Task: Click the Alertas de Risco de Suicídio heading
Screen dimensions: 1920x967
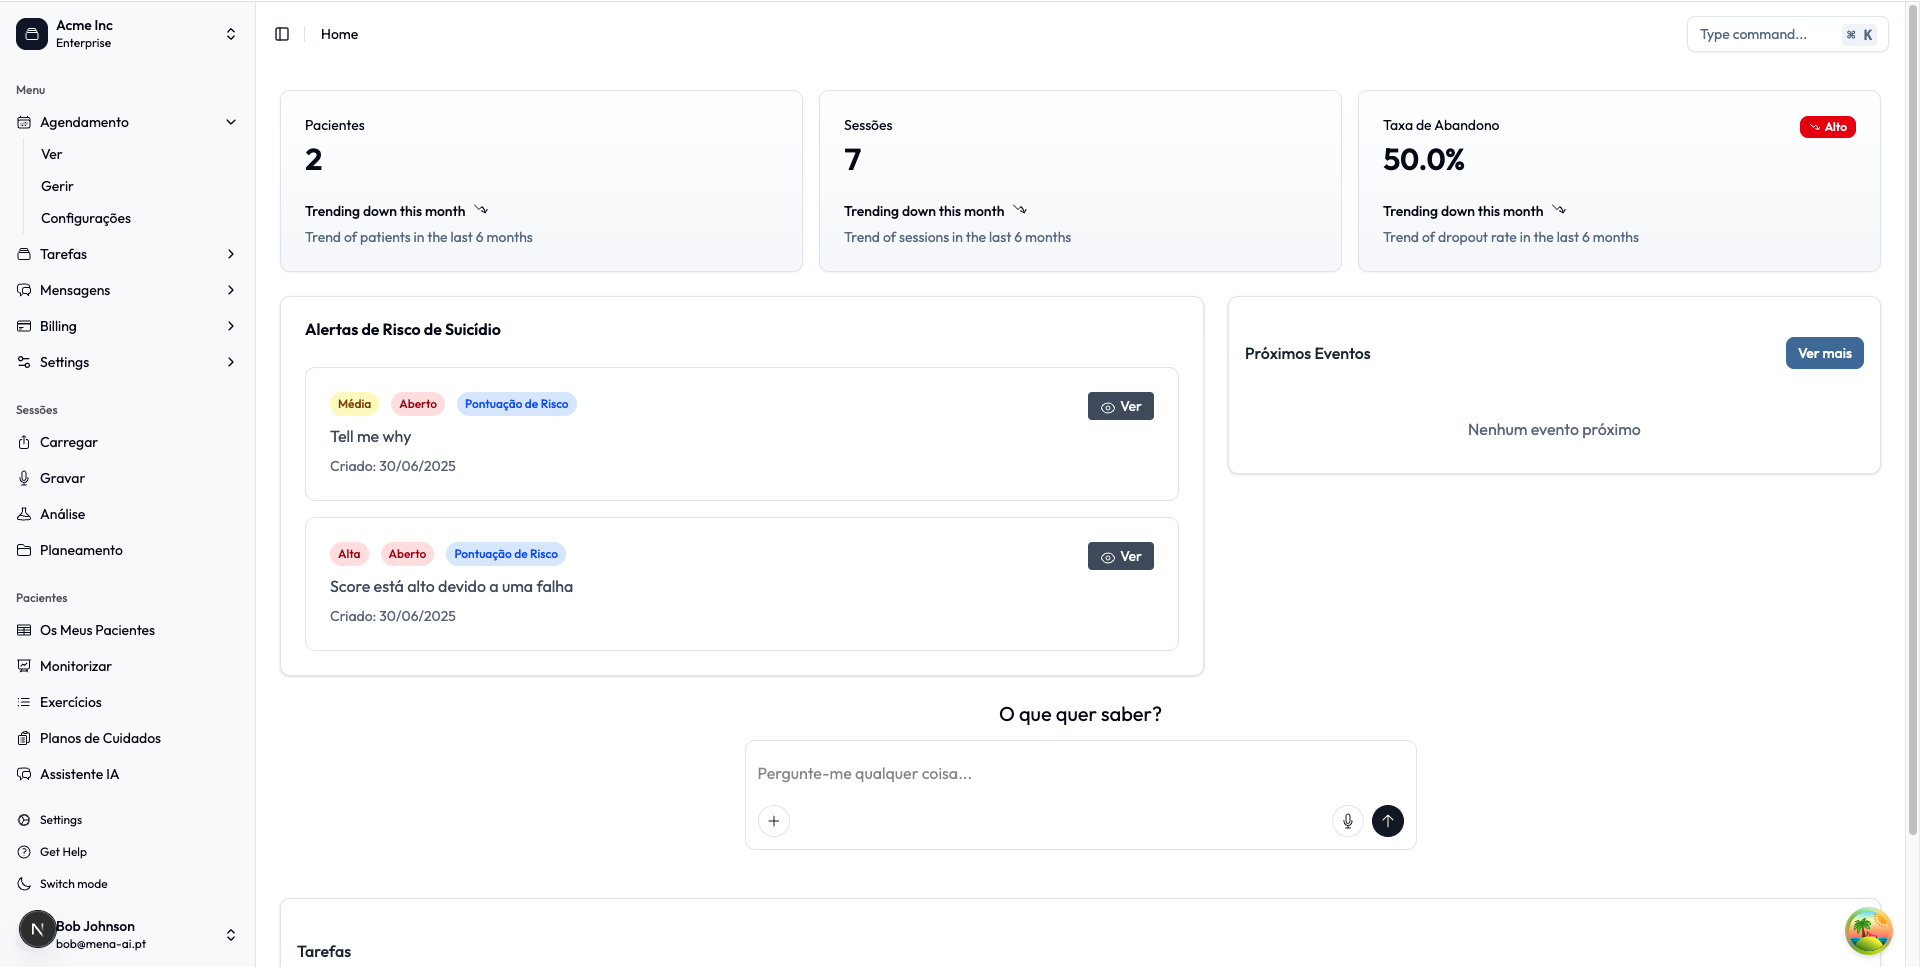Action: 403,330
